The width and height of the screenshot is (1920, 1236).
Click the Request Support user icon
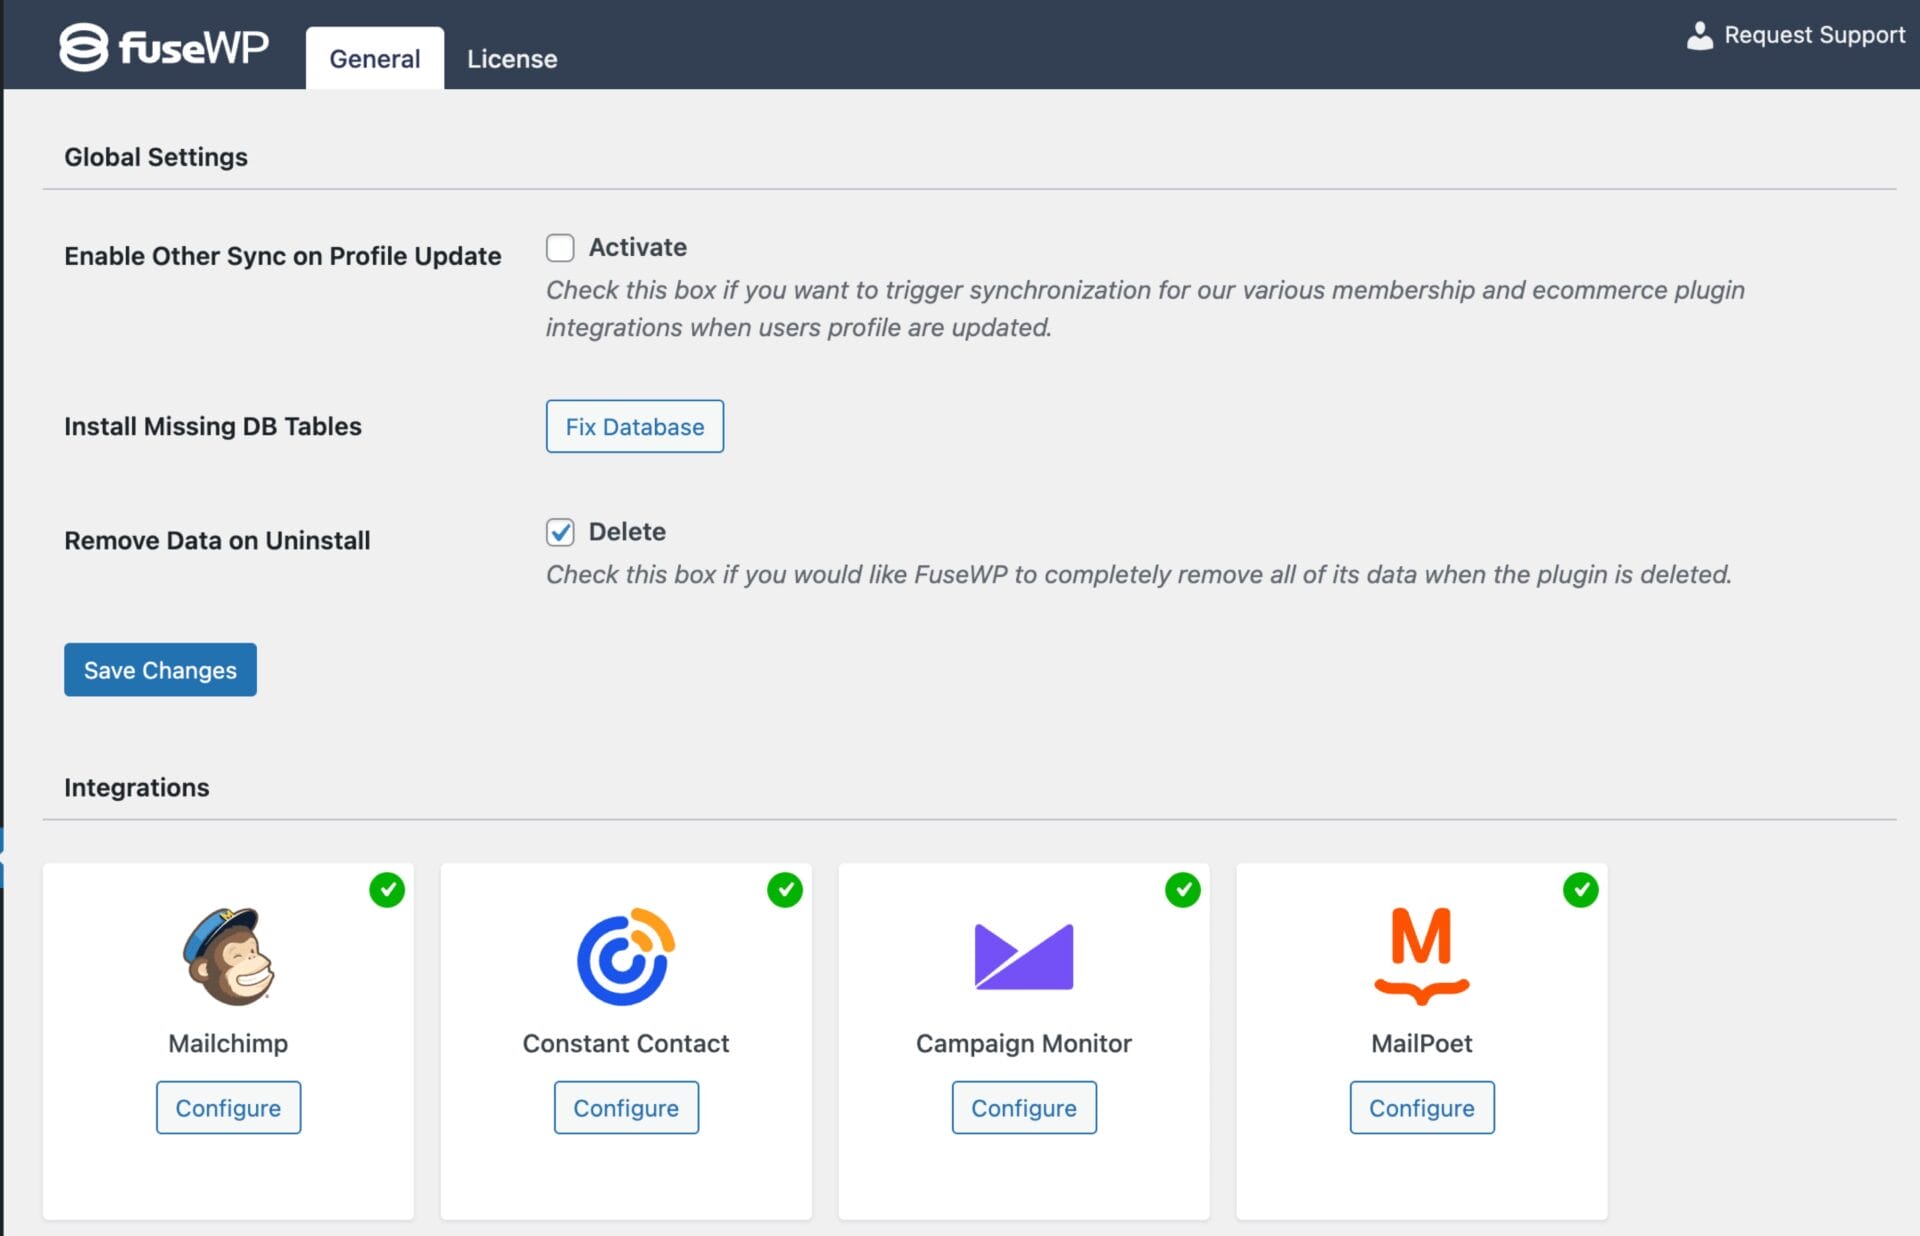[x=1699, y=36]
